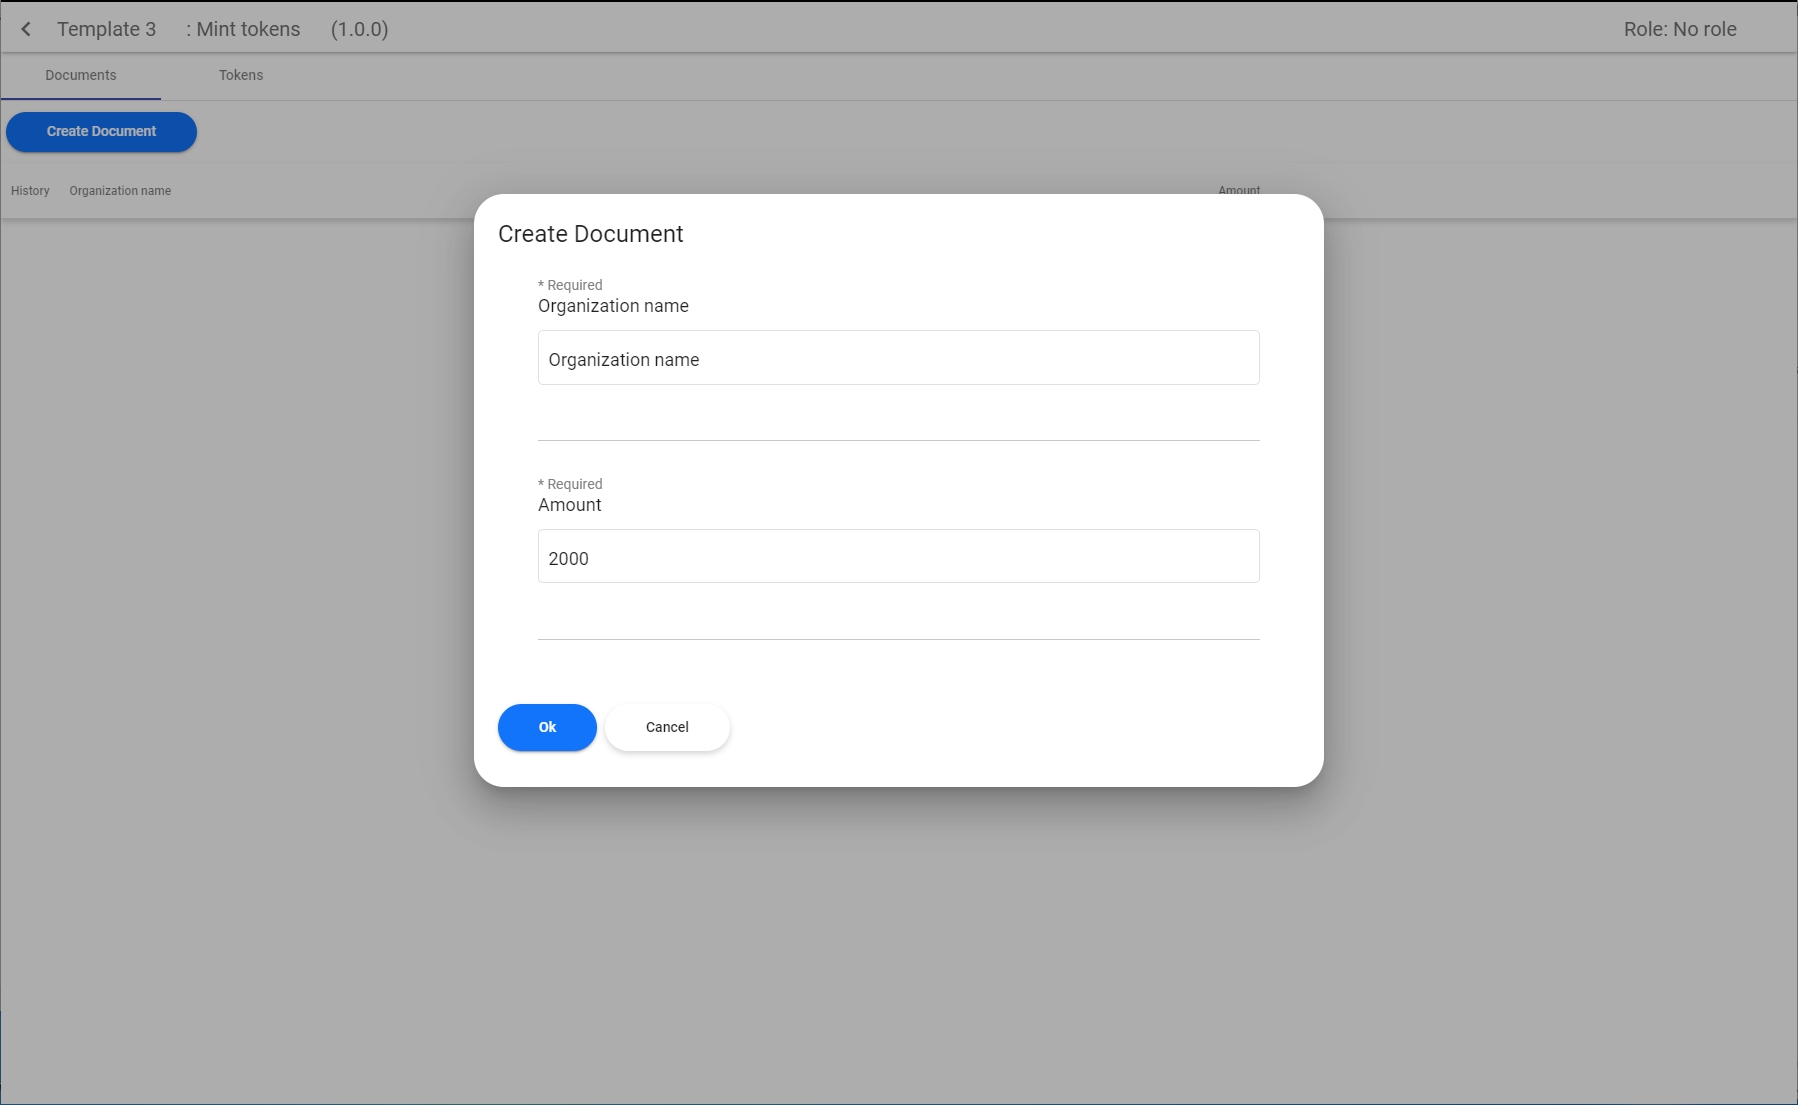Click the Template 3 header title
Image resolution: width=1798 pixels, height=1105 pixels.
coord(106,29)
